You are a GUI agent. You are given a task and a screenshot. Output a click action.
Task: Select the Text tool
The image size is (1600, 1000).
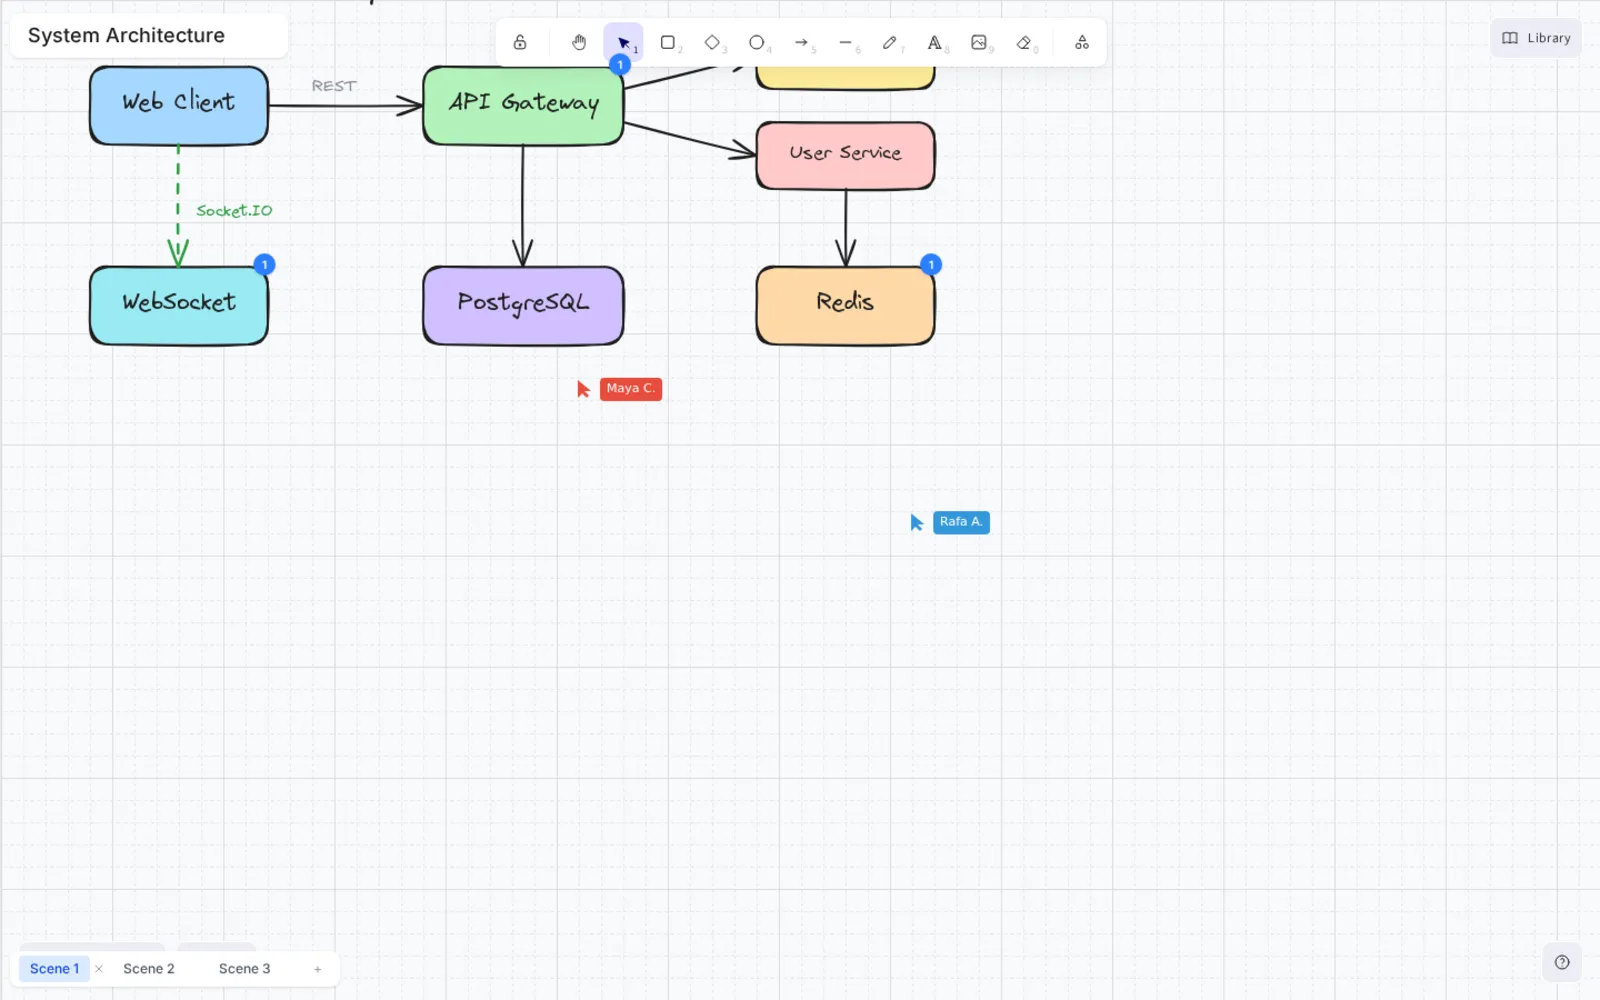point(934,42)
